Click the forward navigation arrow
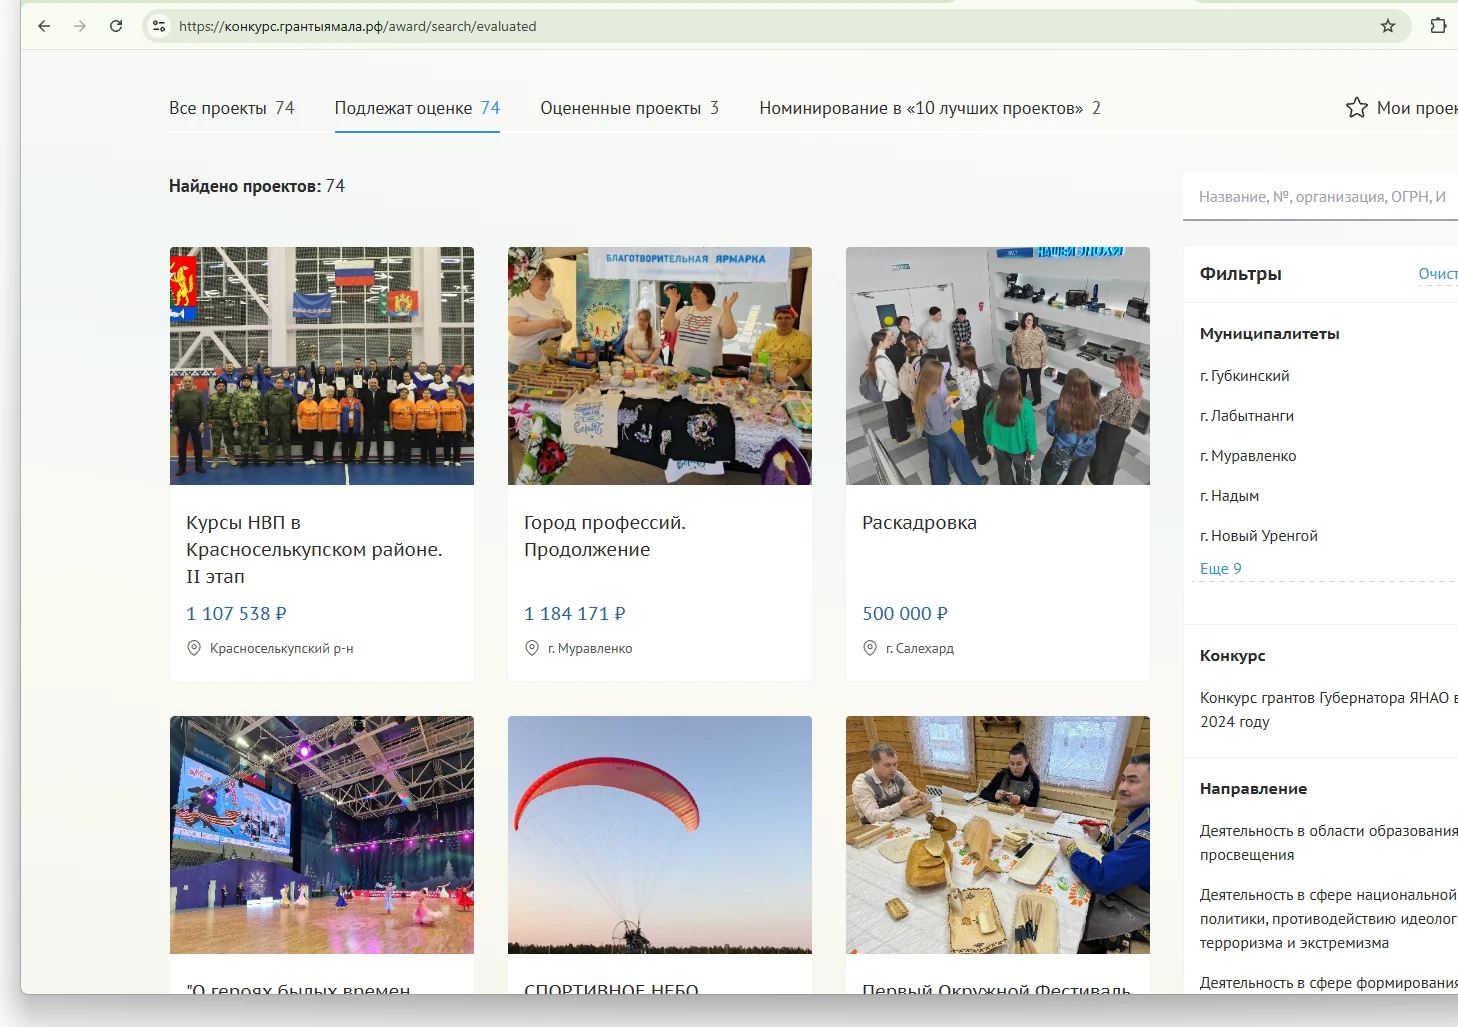The width and height of the screenshot is (1458, 1027). point(80,26)
